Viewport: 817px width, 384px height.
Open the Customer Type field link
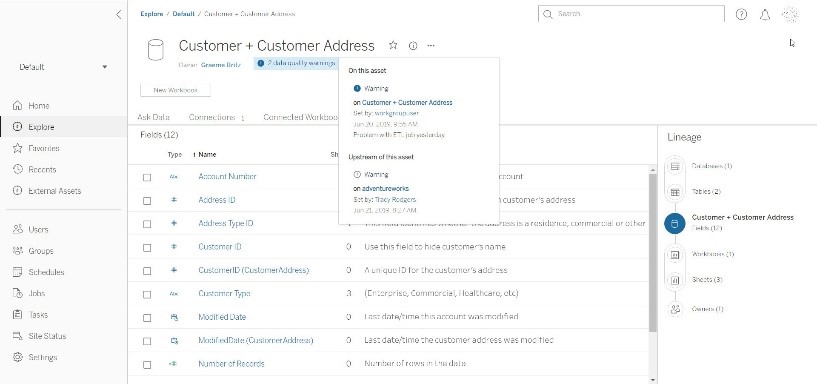[224, 293]
